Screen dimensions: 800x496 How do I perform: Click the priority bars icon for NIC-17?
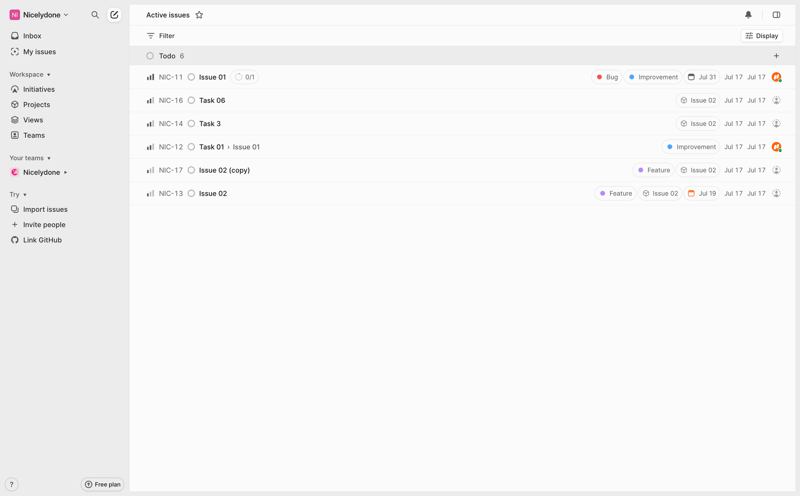click(x=150, y=170)
